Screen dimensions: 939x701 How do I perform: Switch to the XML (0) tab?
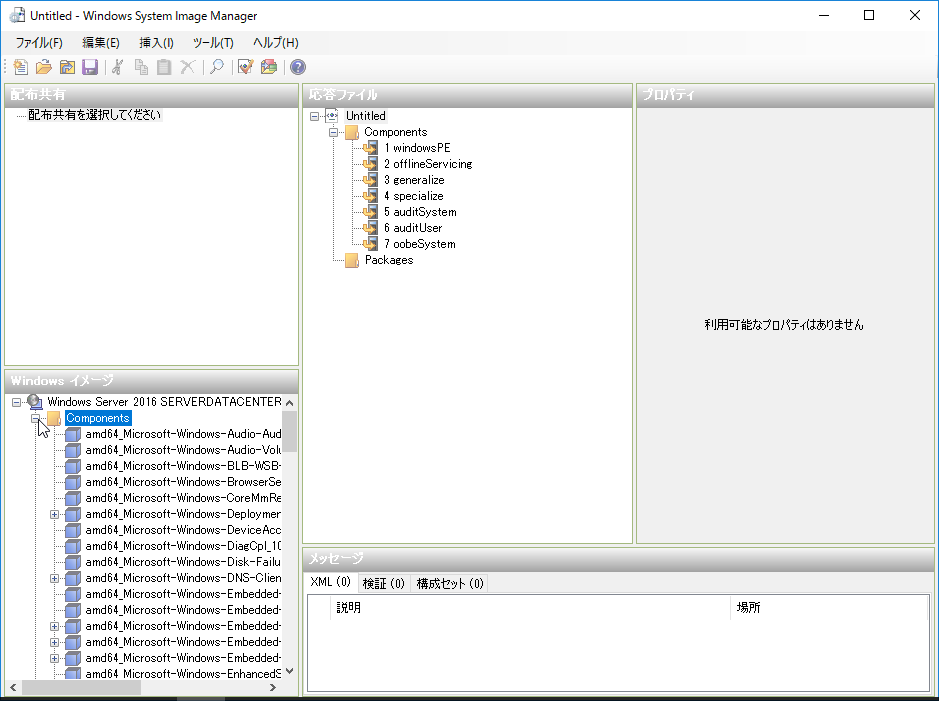click(x=331, y=582)
